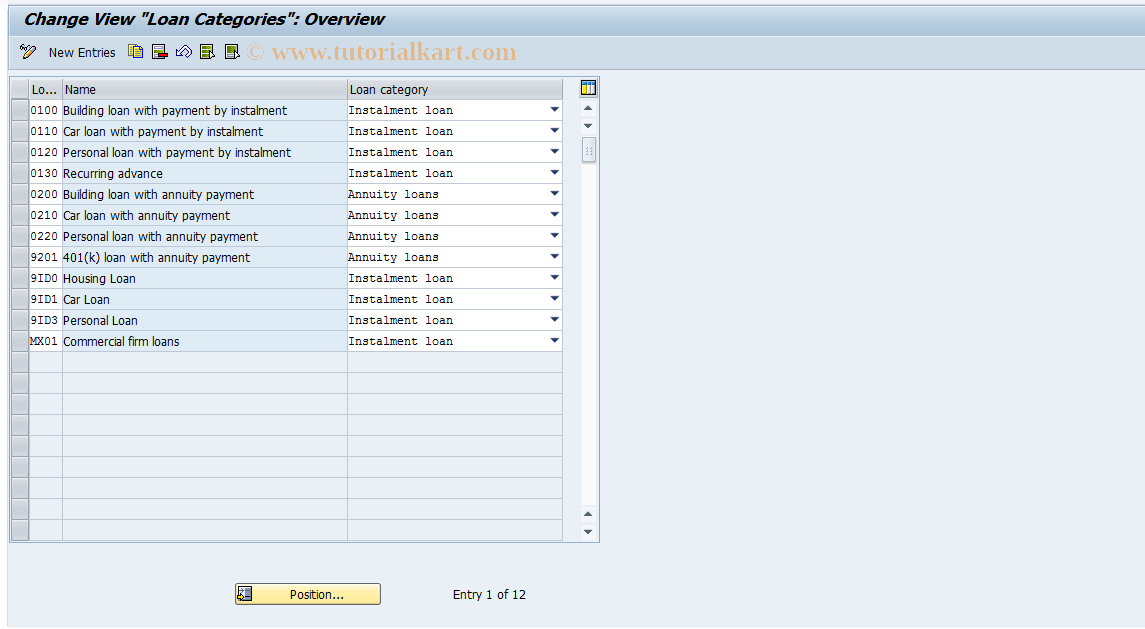Open loan category dropdown for Recurring advance
Image resolution: width=1145 pixels, height=629 pixels.
(554, 174)
